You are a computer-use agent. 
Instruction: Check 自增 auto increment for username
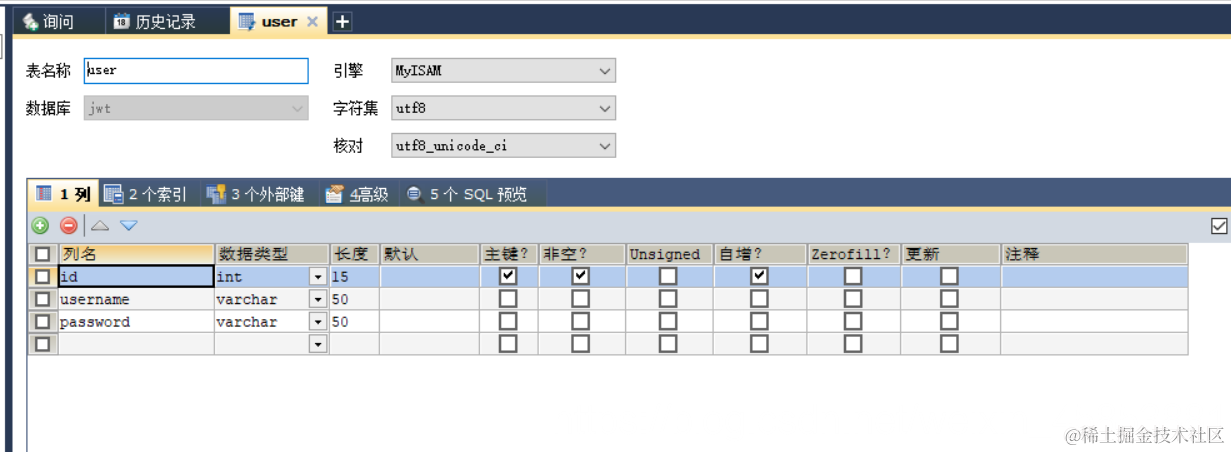pos(759,299)
